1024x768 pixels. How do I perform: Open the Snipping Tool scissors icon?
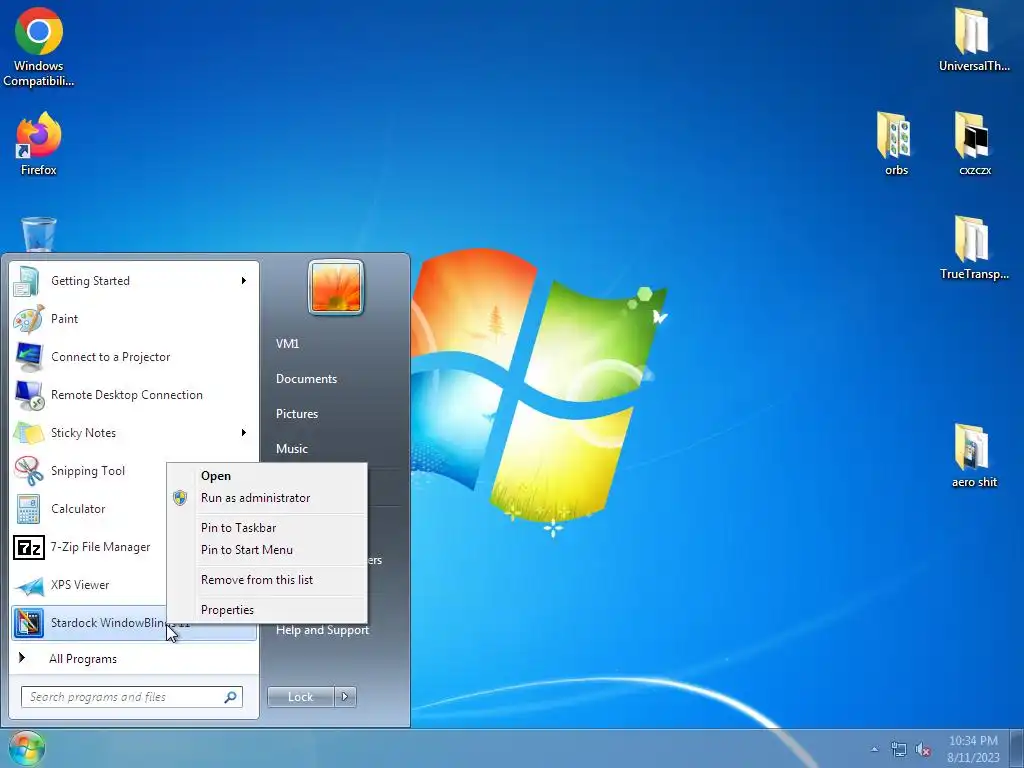tap(29, 471)
